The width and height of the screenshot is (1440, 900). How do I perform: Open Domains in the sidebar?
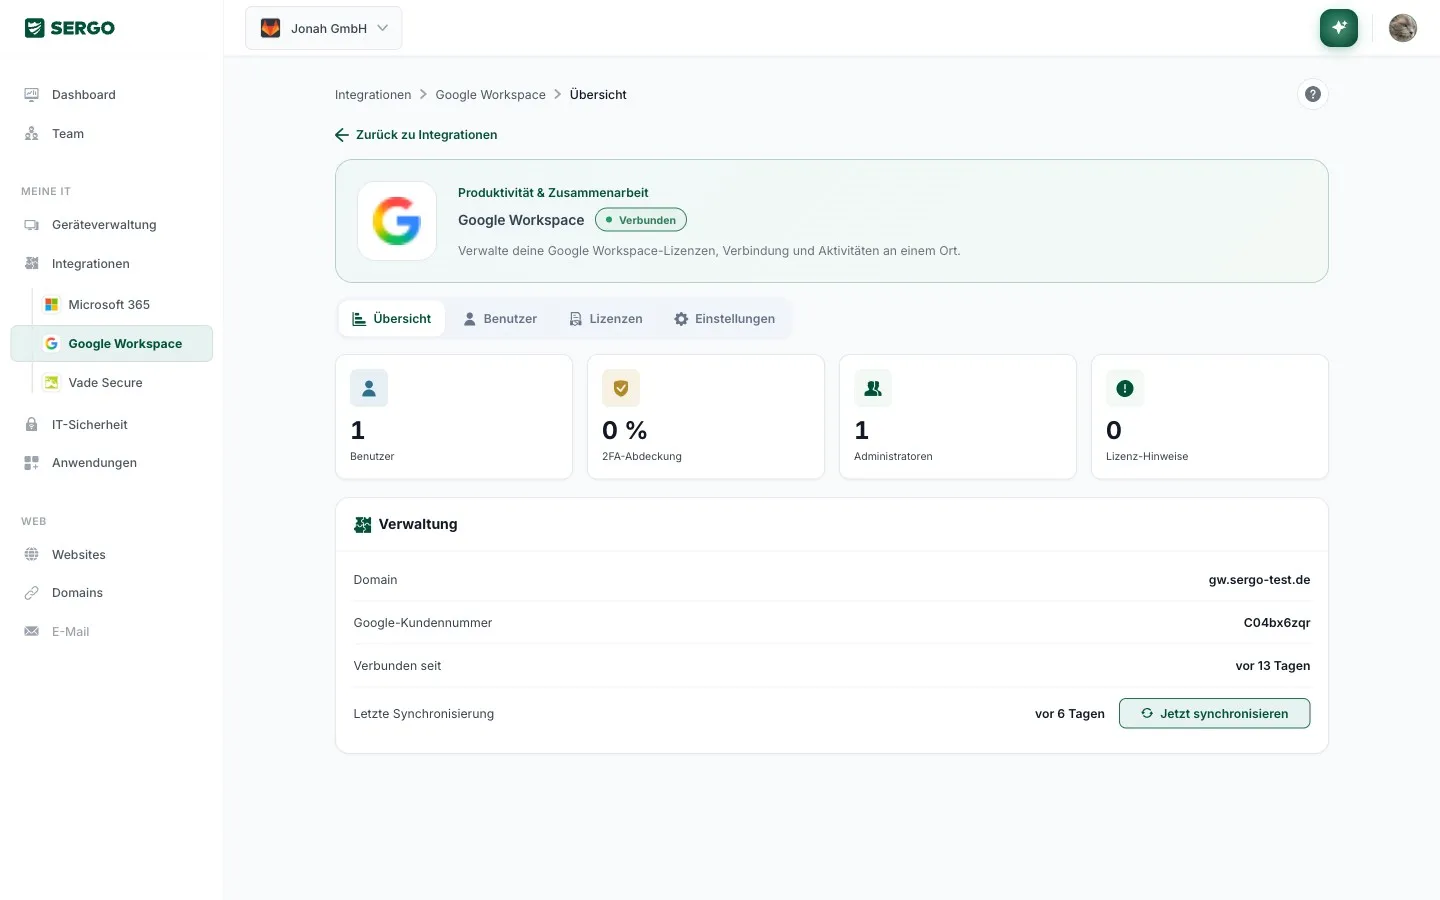coord(111,593)
